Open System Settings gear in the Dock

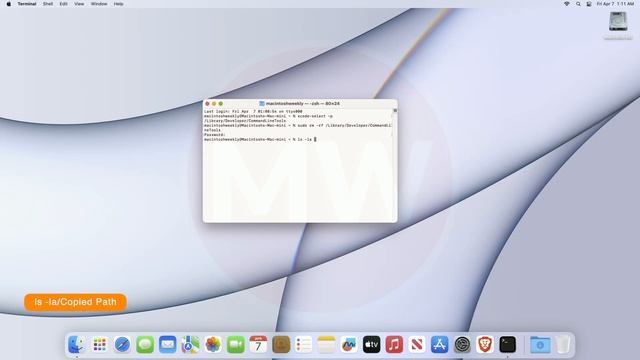click(x=462, y=345)
